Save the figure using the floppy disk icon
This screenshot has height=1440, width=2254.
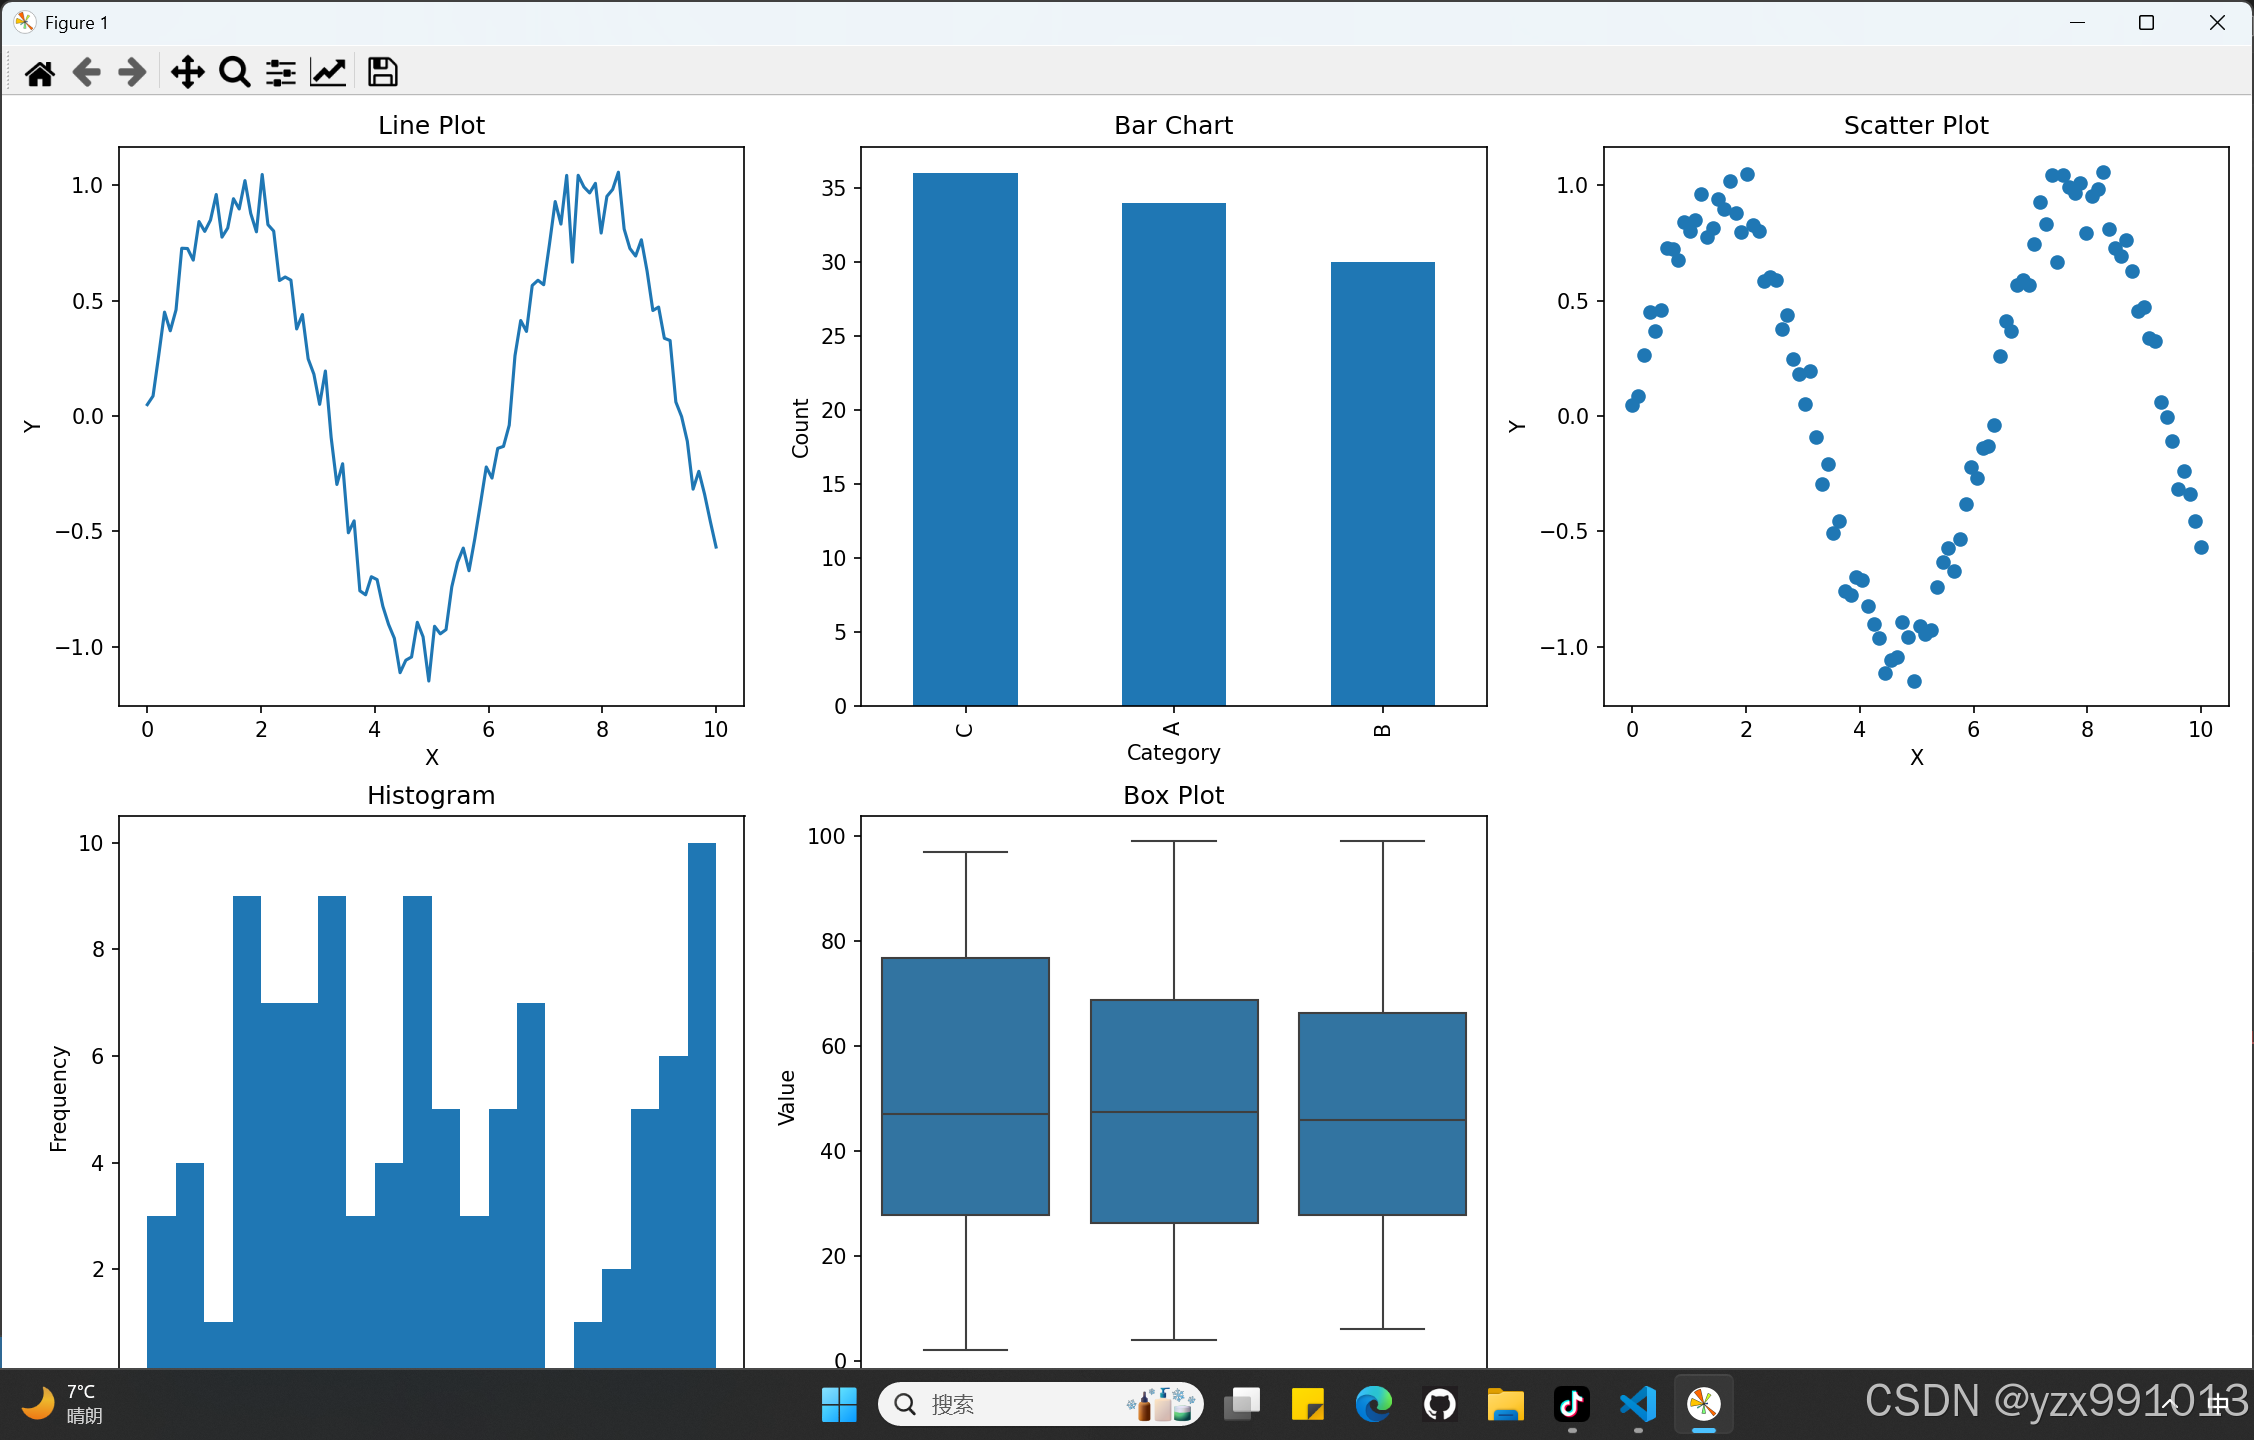tap(382, 72)
